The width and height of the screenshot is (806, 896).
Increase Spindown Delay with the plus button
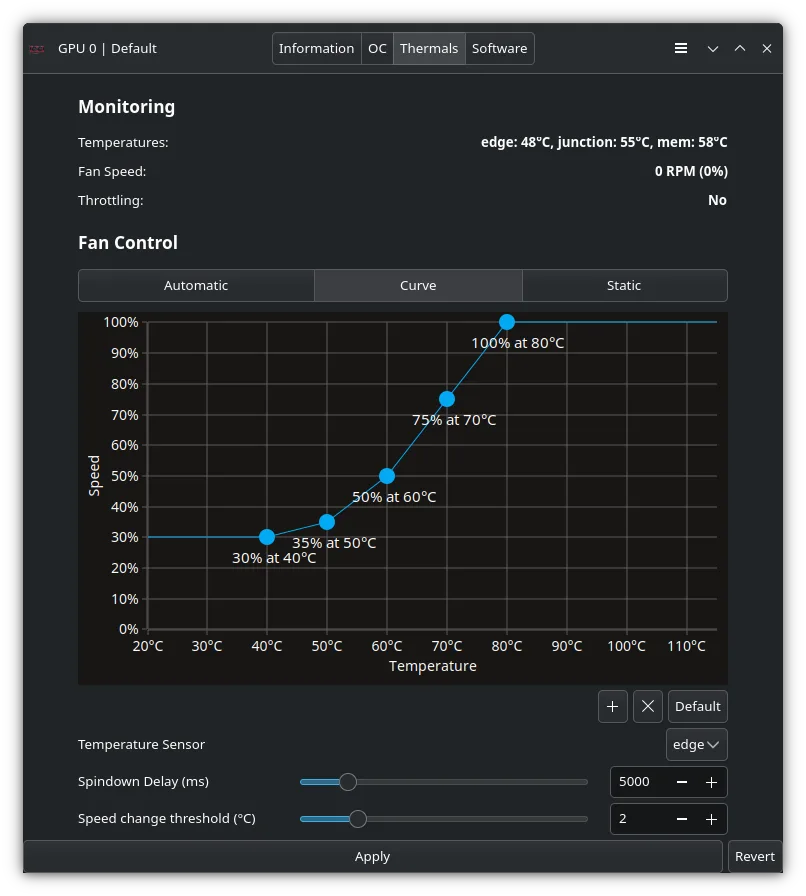(711, 782)
